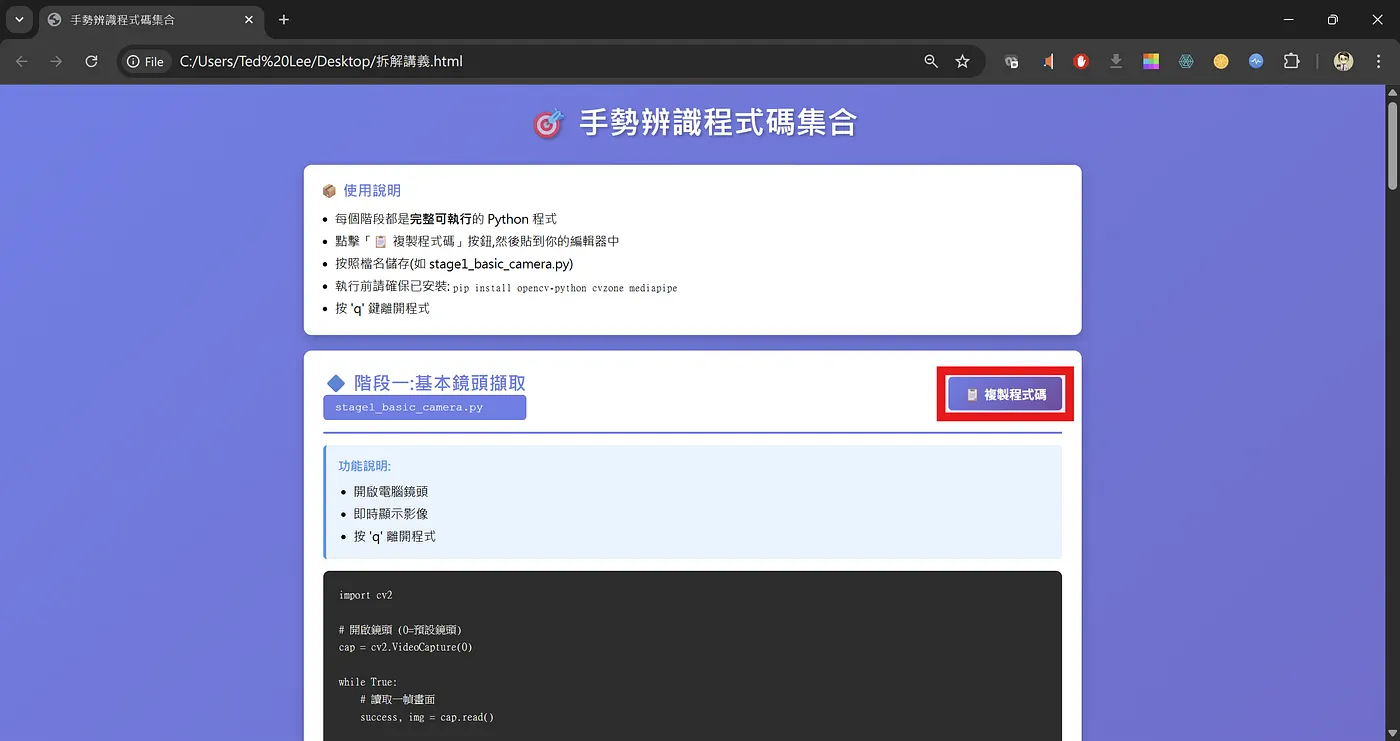Open a new tab with plus button
This screenshot has height=741, width=1400.
coord(284,20)
